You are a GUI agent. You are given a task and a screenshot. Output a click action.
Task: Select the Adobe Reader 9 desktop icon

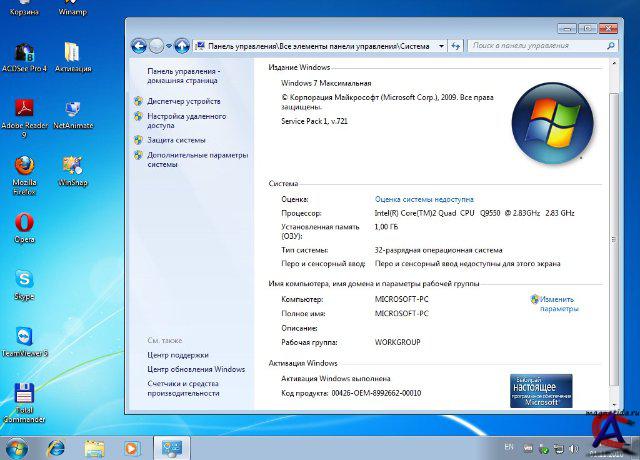[24, 109]
